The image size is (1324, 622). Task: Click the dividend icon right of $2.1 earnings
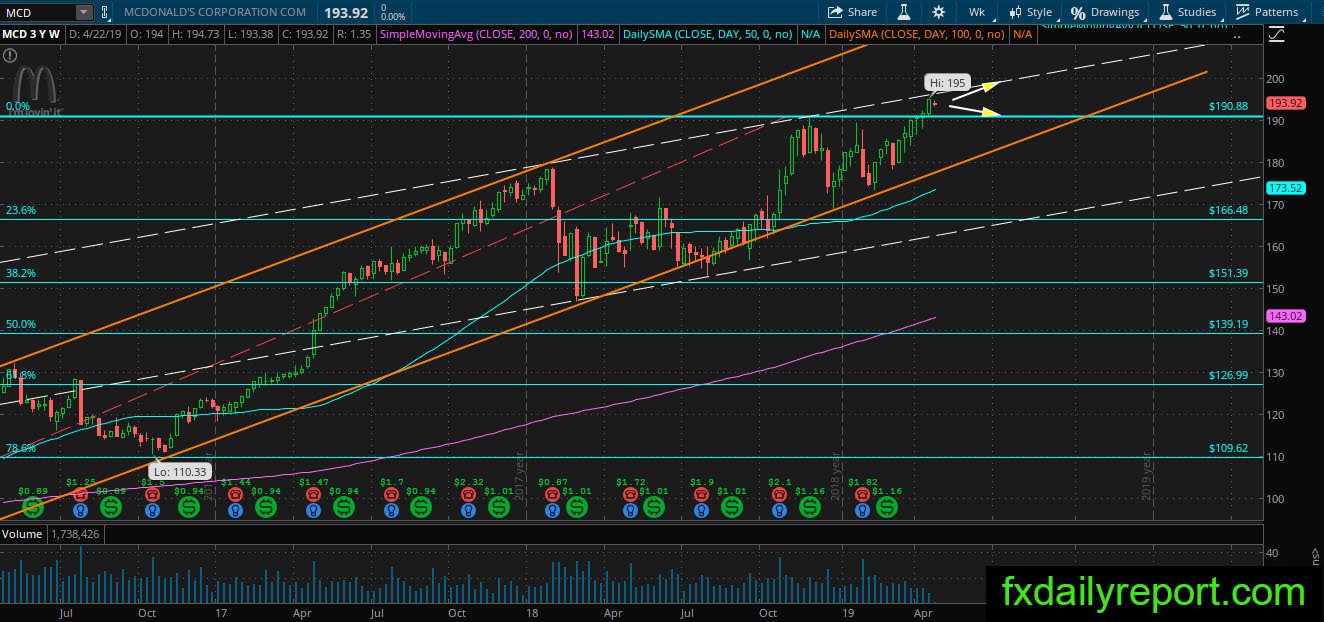click(811, 509)
